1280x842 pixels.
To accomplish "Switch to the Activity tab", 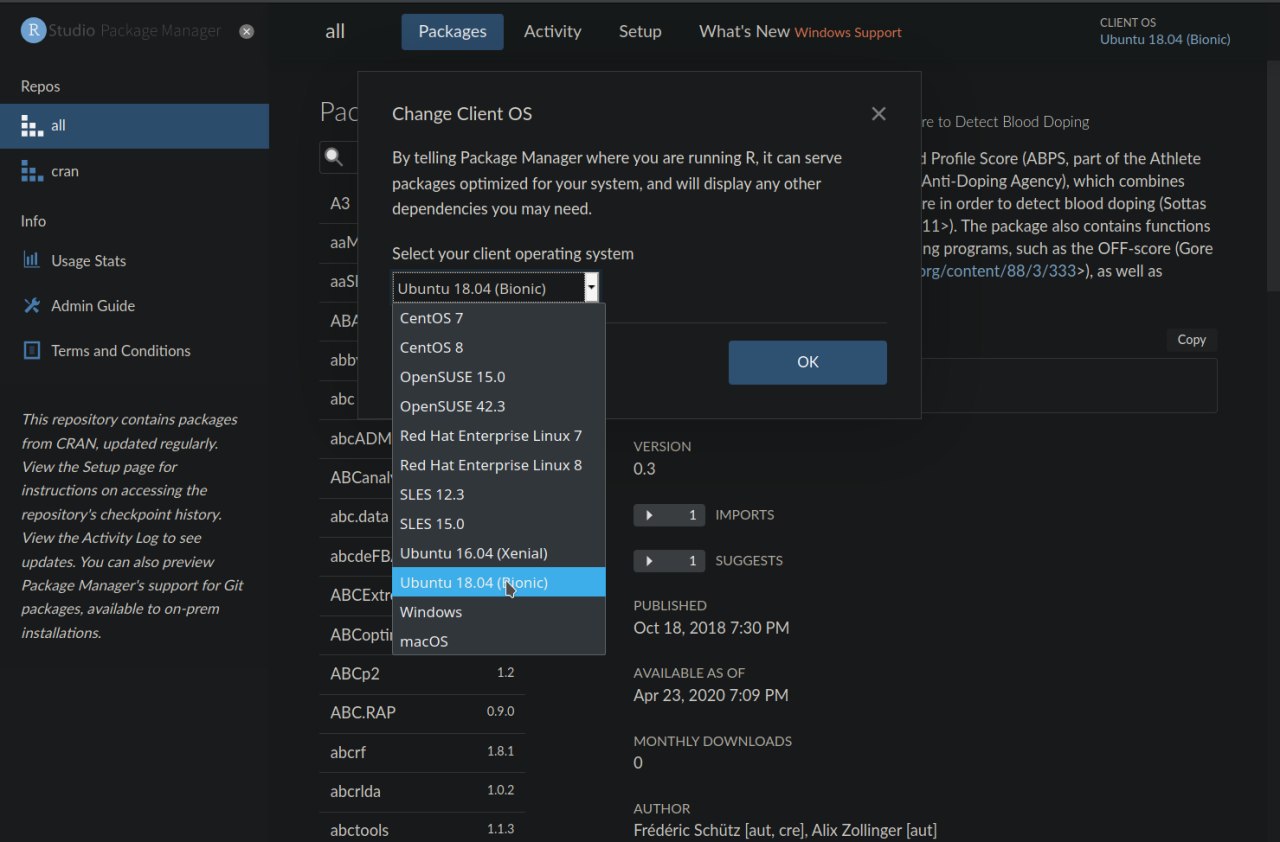I will [552, 31].
